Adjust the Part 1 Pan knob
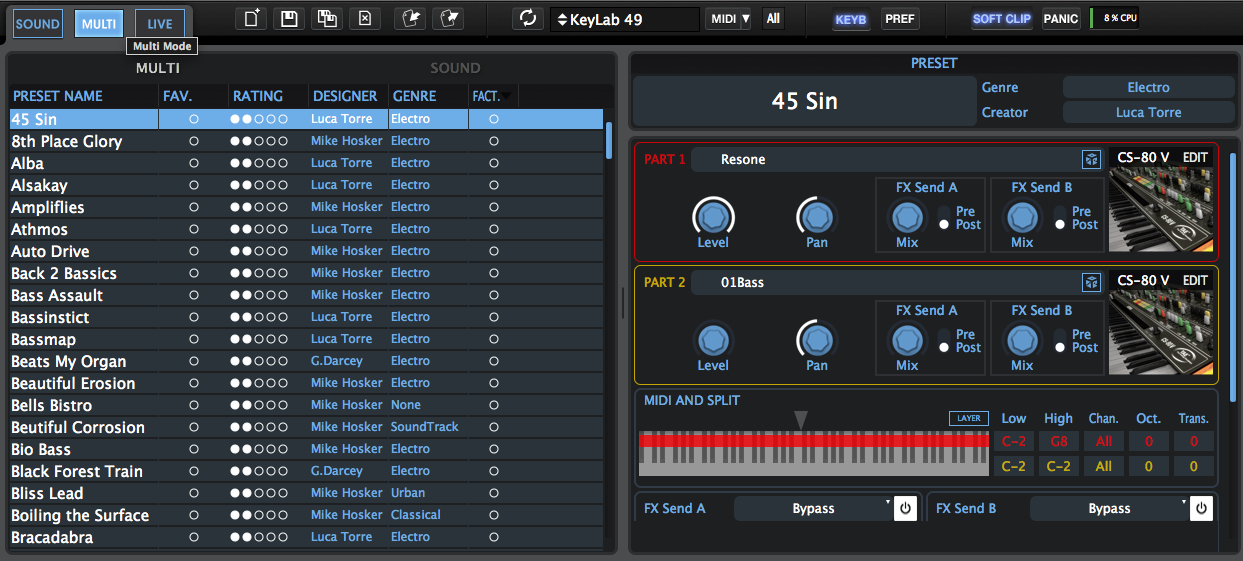 click(x=817, y=216)
